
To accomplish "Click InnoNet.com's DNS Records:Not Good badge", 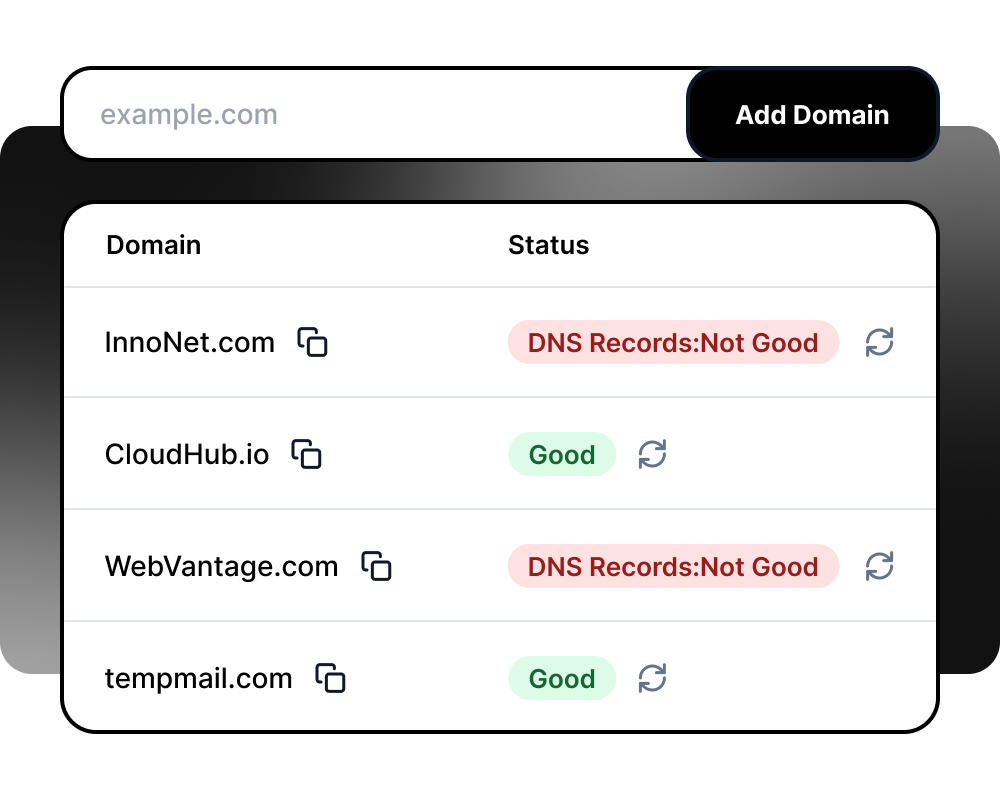I will (673, 342).
